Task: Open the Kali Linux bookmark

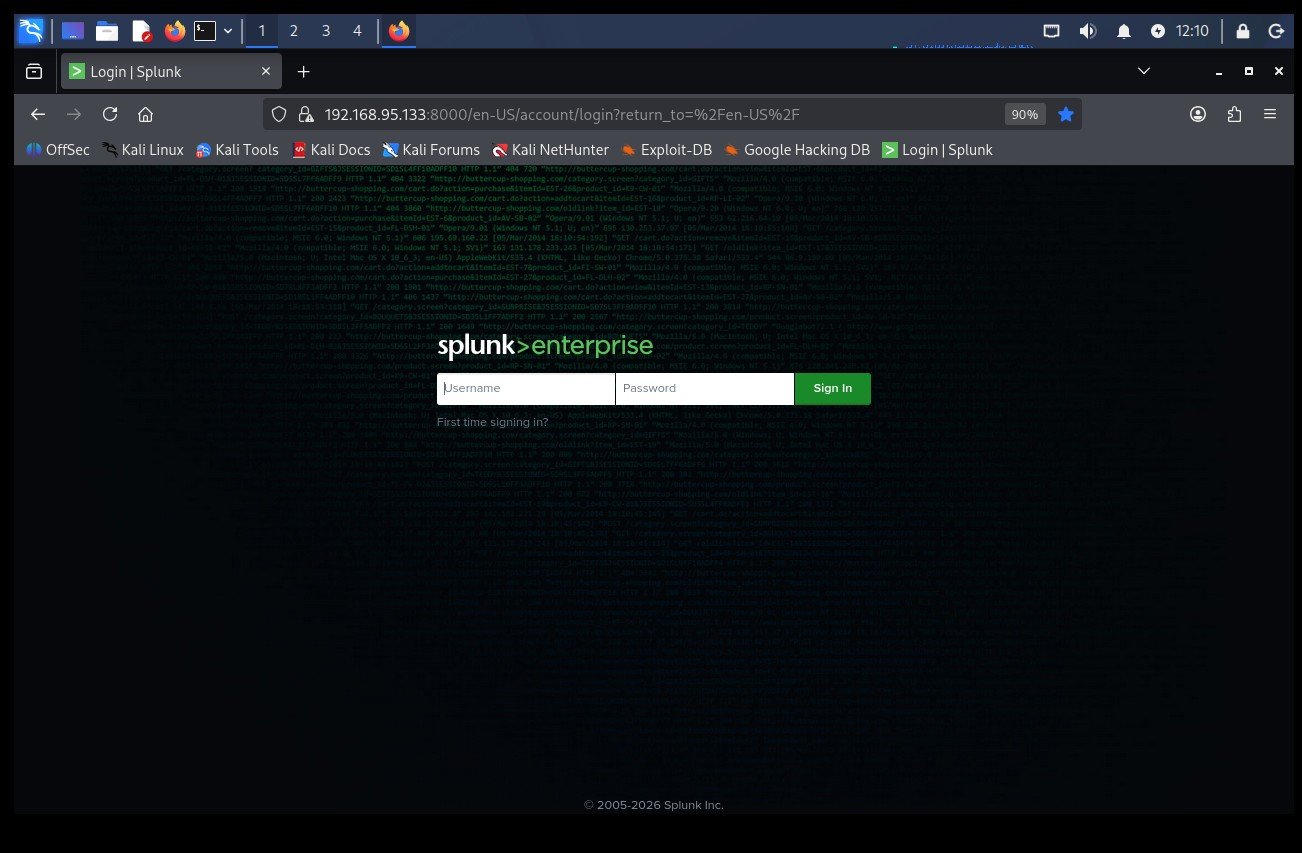Action: coord(143,150)
